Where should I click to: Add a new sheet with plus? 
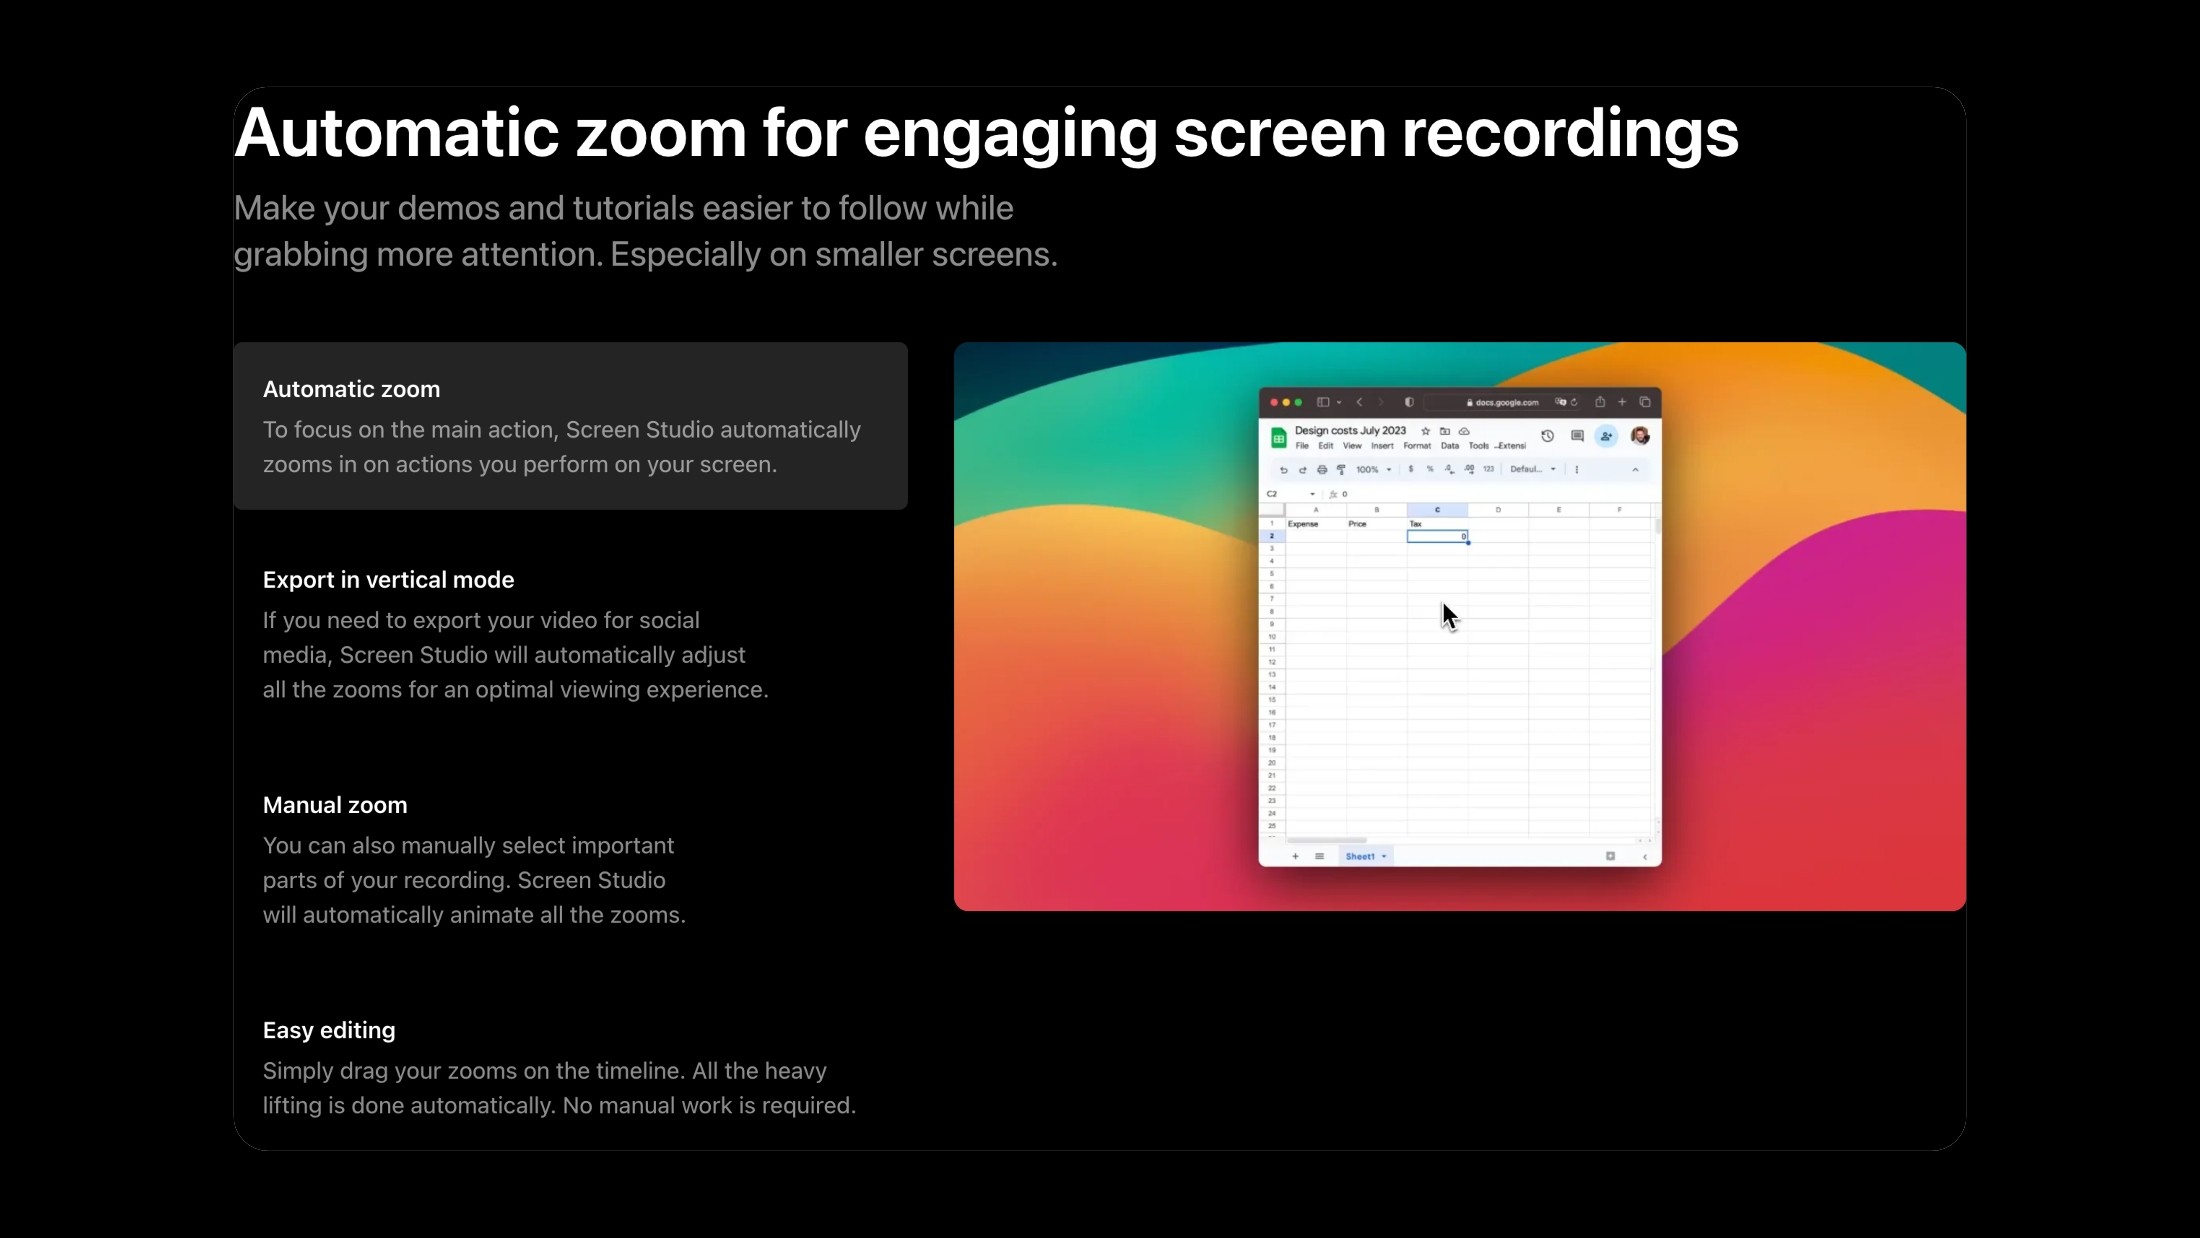pos(1295,856)
